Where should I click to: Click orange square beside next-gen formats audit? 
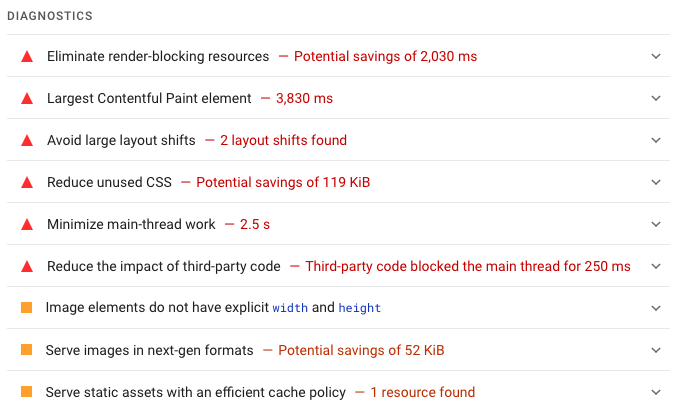26,350
